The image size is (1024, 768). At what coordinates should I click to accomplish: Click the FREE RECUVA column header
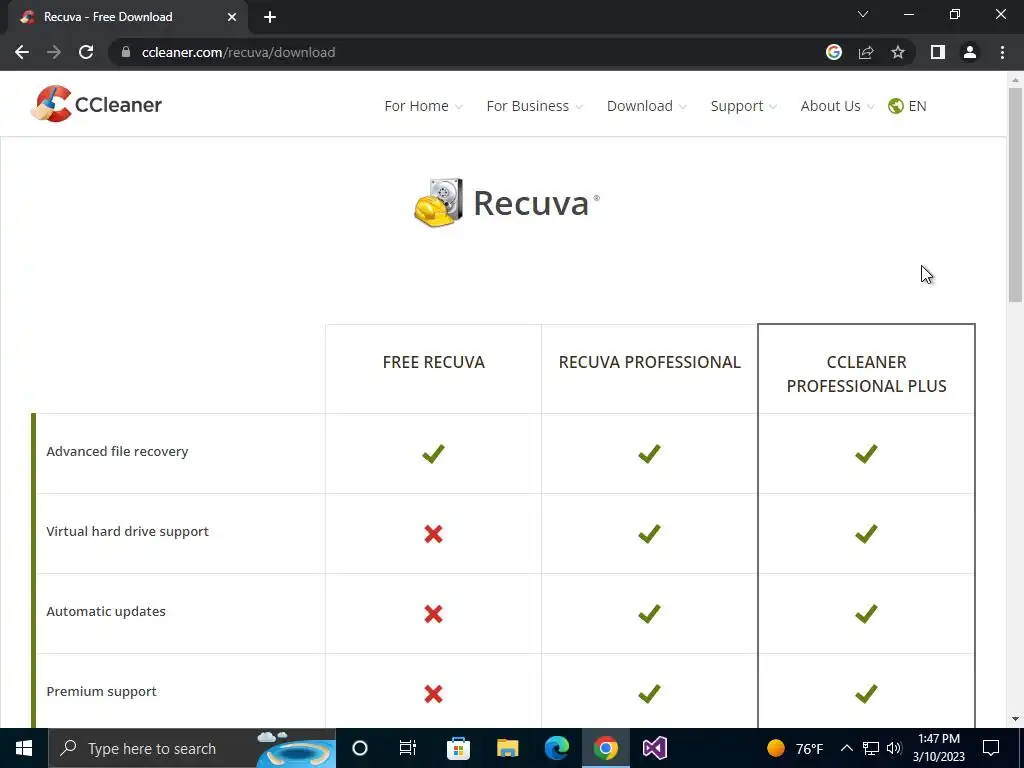pos(434,362)
